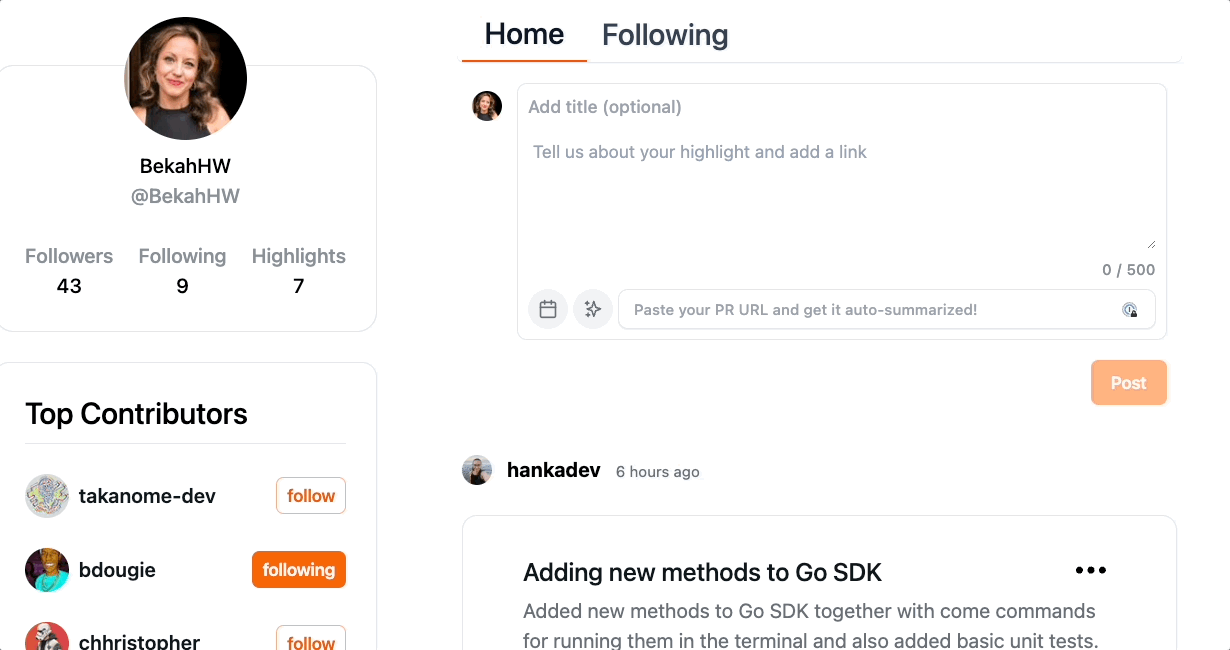
Task: Open the hankadev username link
Action: click(x=554, y=470)
